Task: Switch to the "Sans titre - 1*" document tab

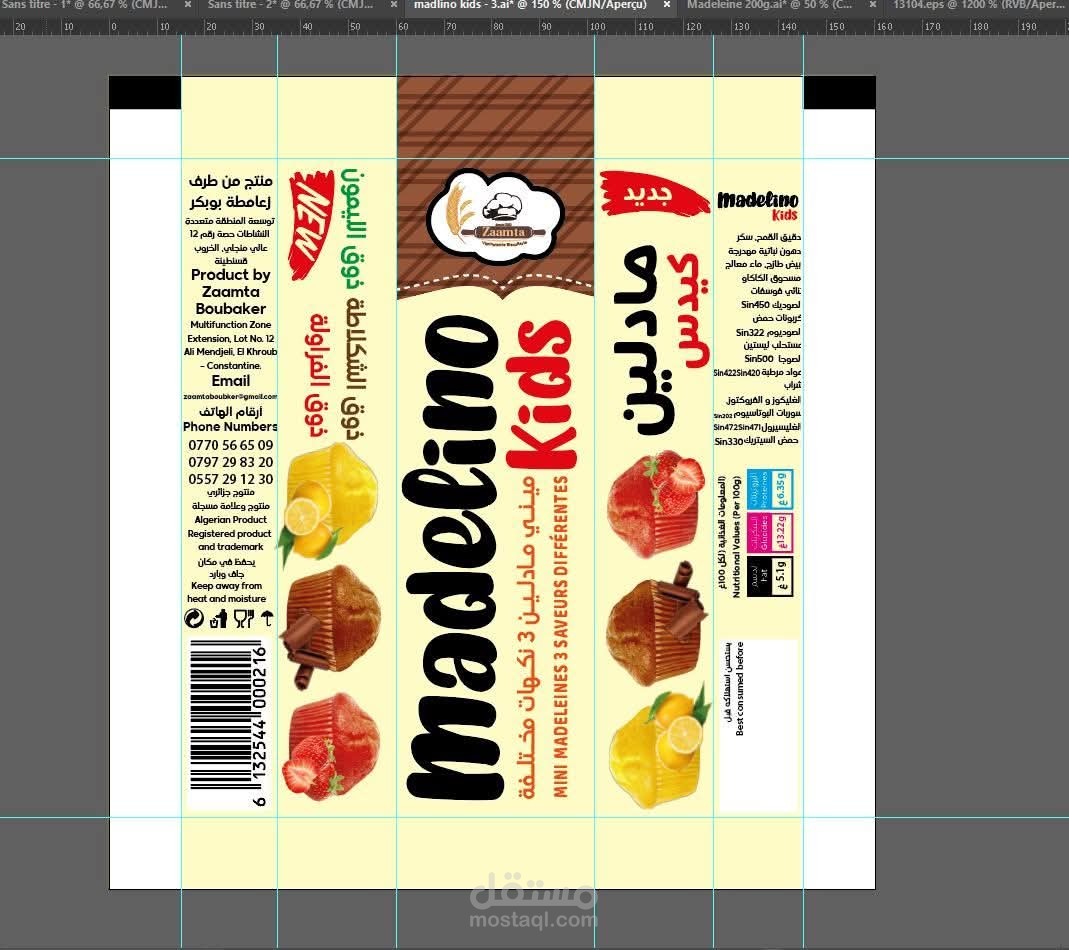Action: pyautogui.click(x=85, y=5)
